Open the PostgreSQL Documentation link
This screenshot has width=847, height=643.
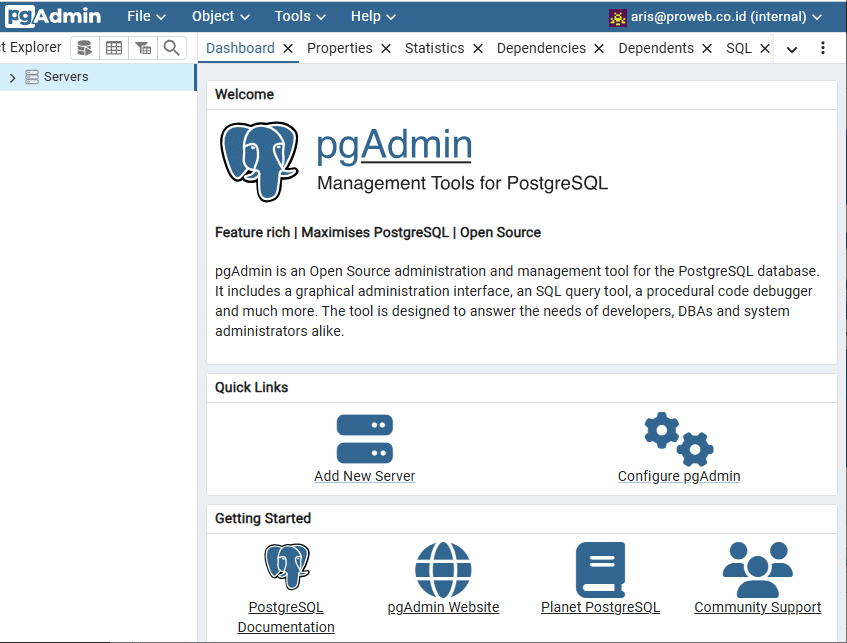point(286,617)
